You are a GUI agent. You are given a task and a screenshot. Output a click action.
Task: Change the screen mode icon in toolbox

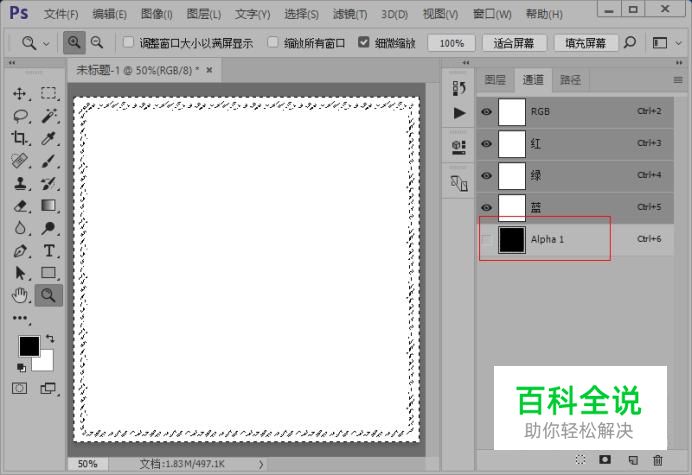click(x=48, y=388)
